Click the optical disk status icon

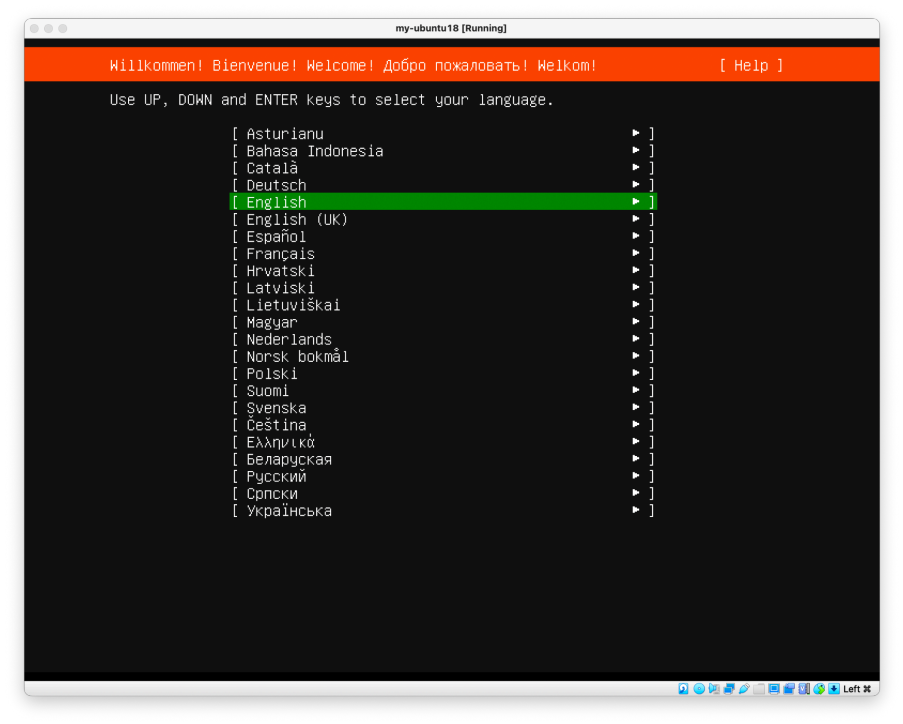pyautogui.click(x=699, y=688)
